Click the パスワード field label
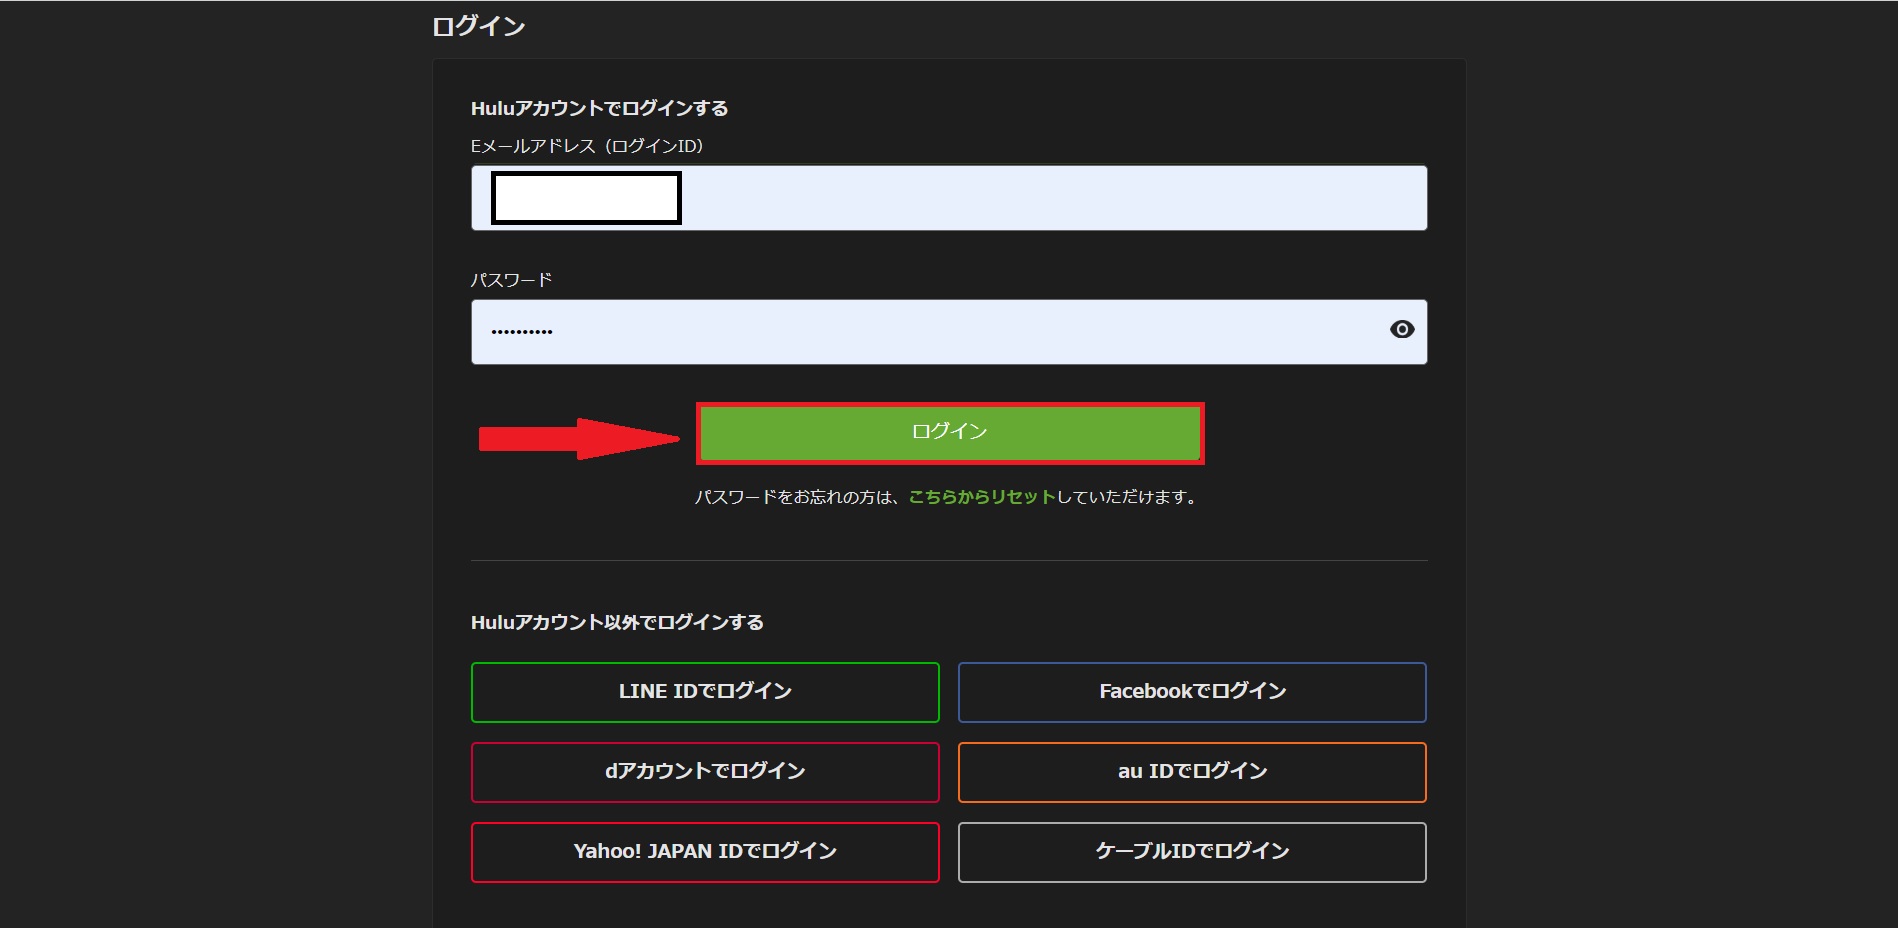Viewport: 1898px width, 928px height. tap(511, 280)
